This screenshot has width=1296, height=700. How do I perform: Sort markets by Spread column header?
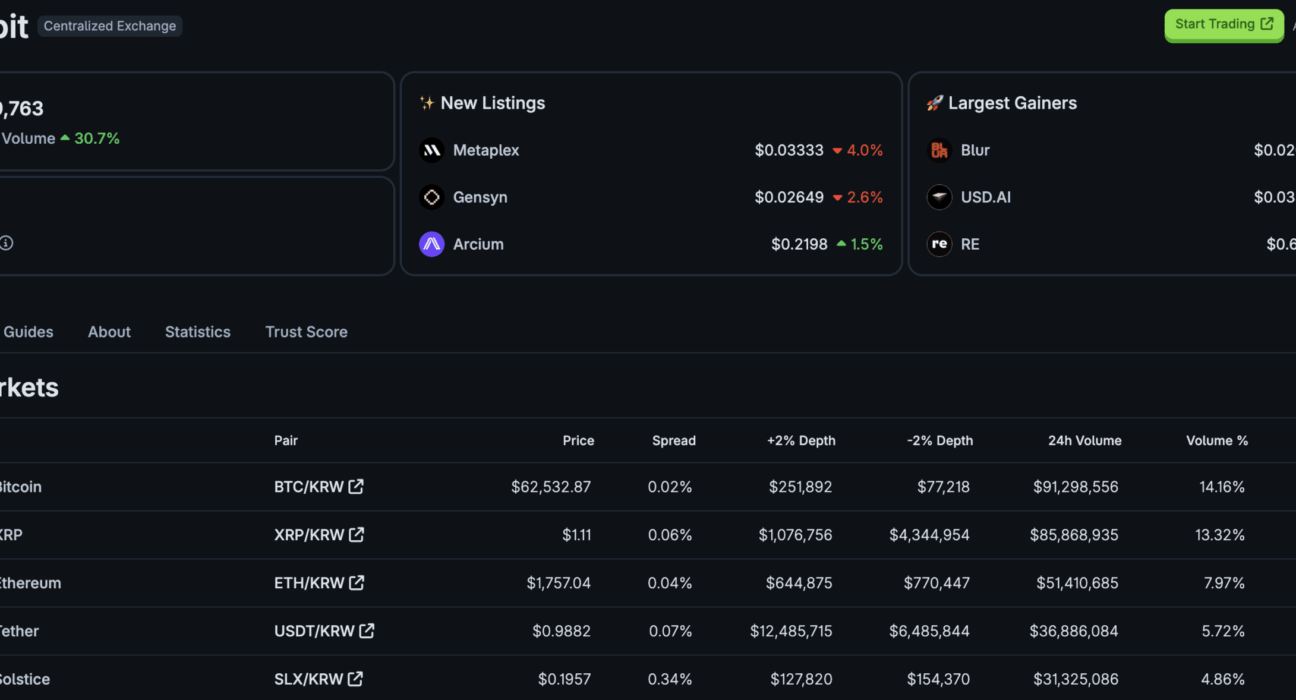pos(674,441)
